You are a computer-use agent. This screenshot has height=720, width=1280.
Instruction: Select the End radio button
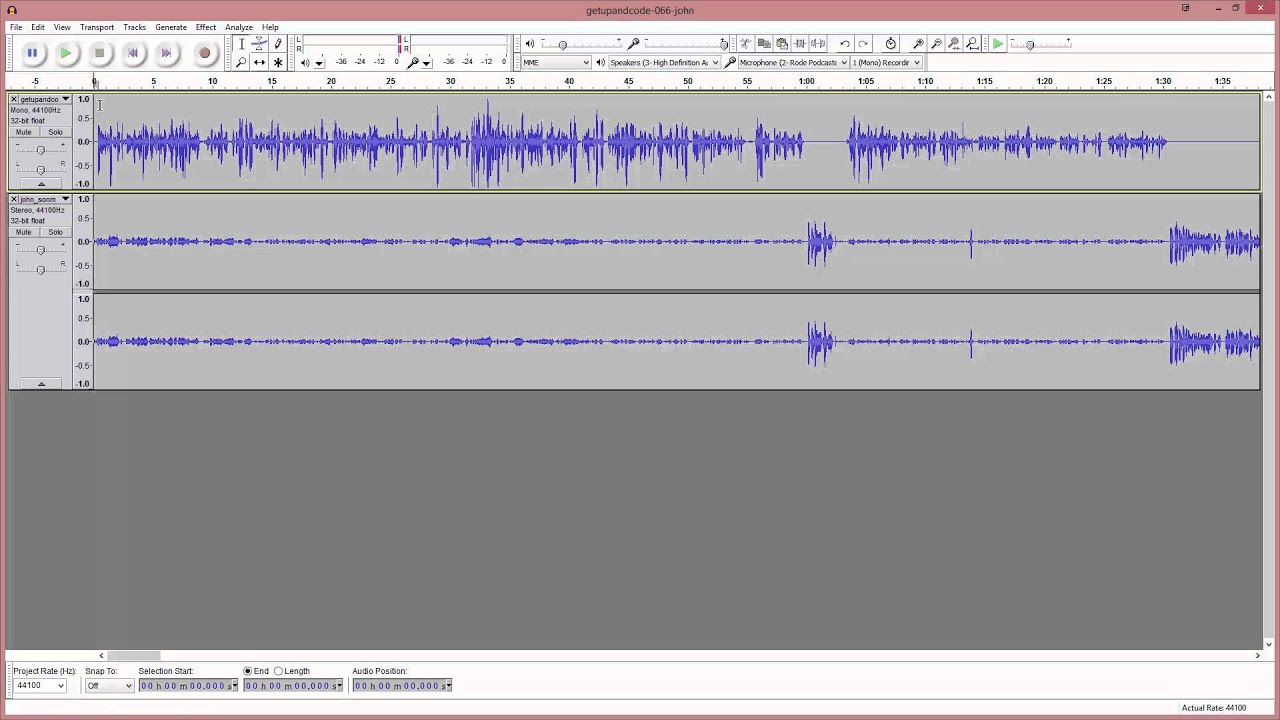pyautogui.click(x=248, y=671)
